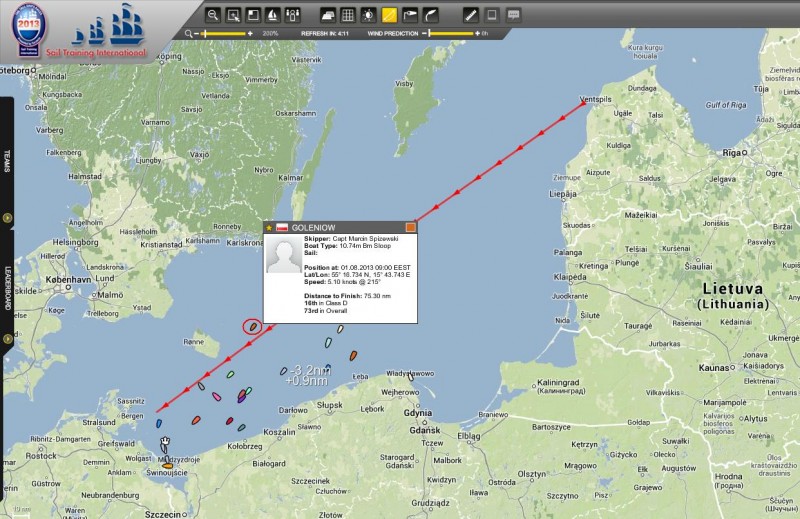Click the wind flag icon
Image resolution: width=800 pixels, height=519 pixels.
[410, 15]
